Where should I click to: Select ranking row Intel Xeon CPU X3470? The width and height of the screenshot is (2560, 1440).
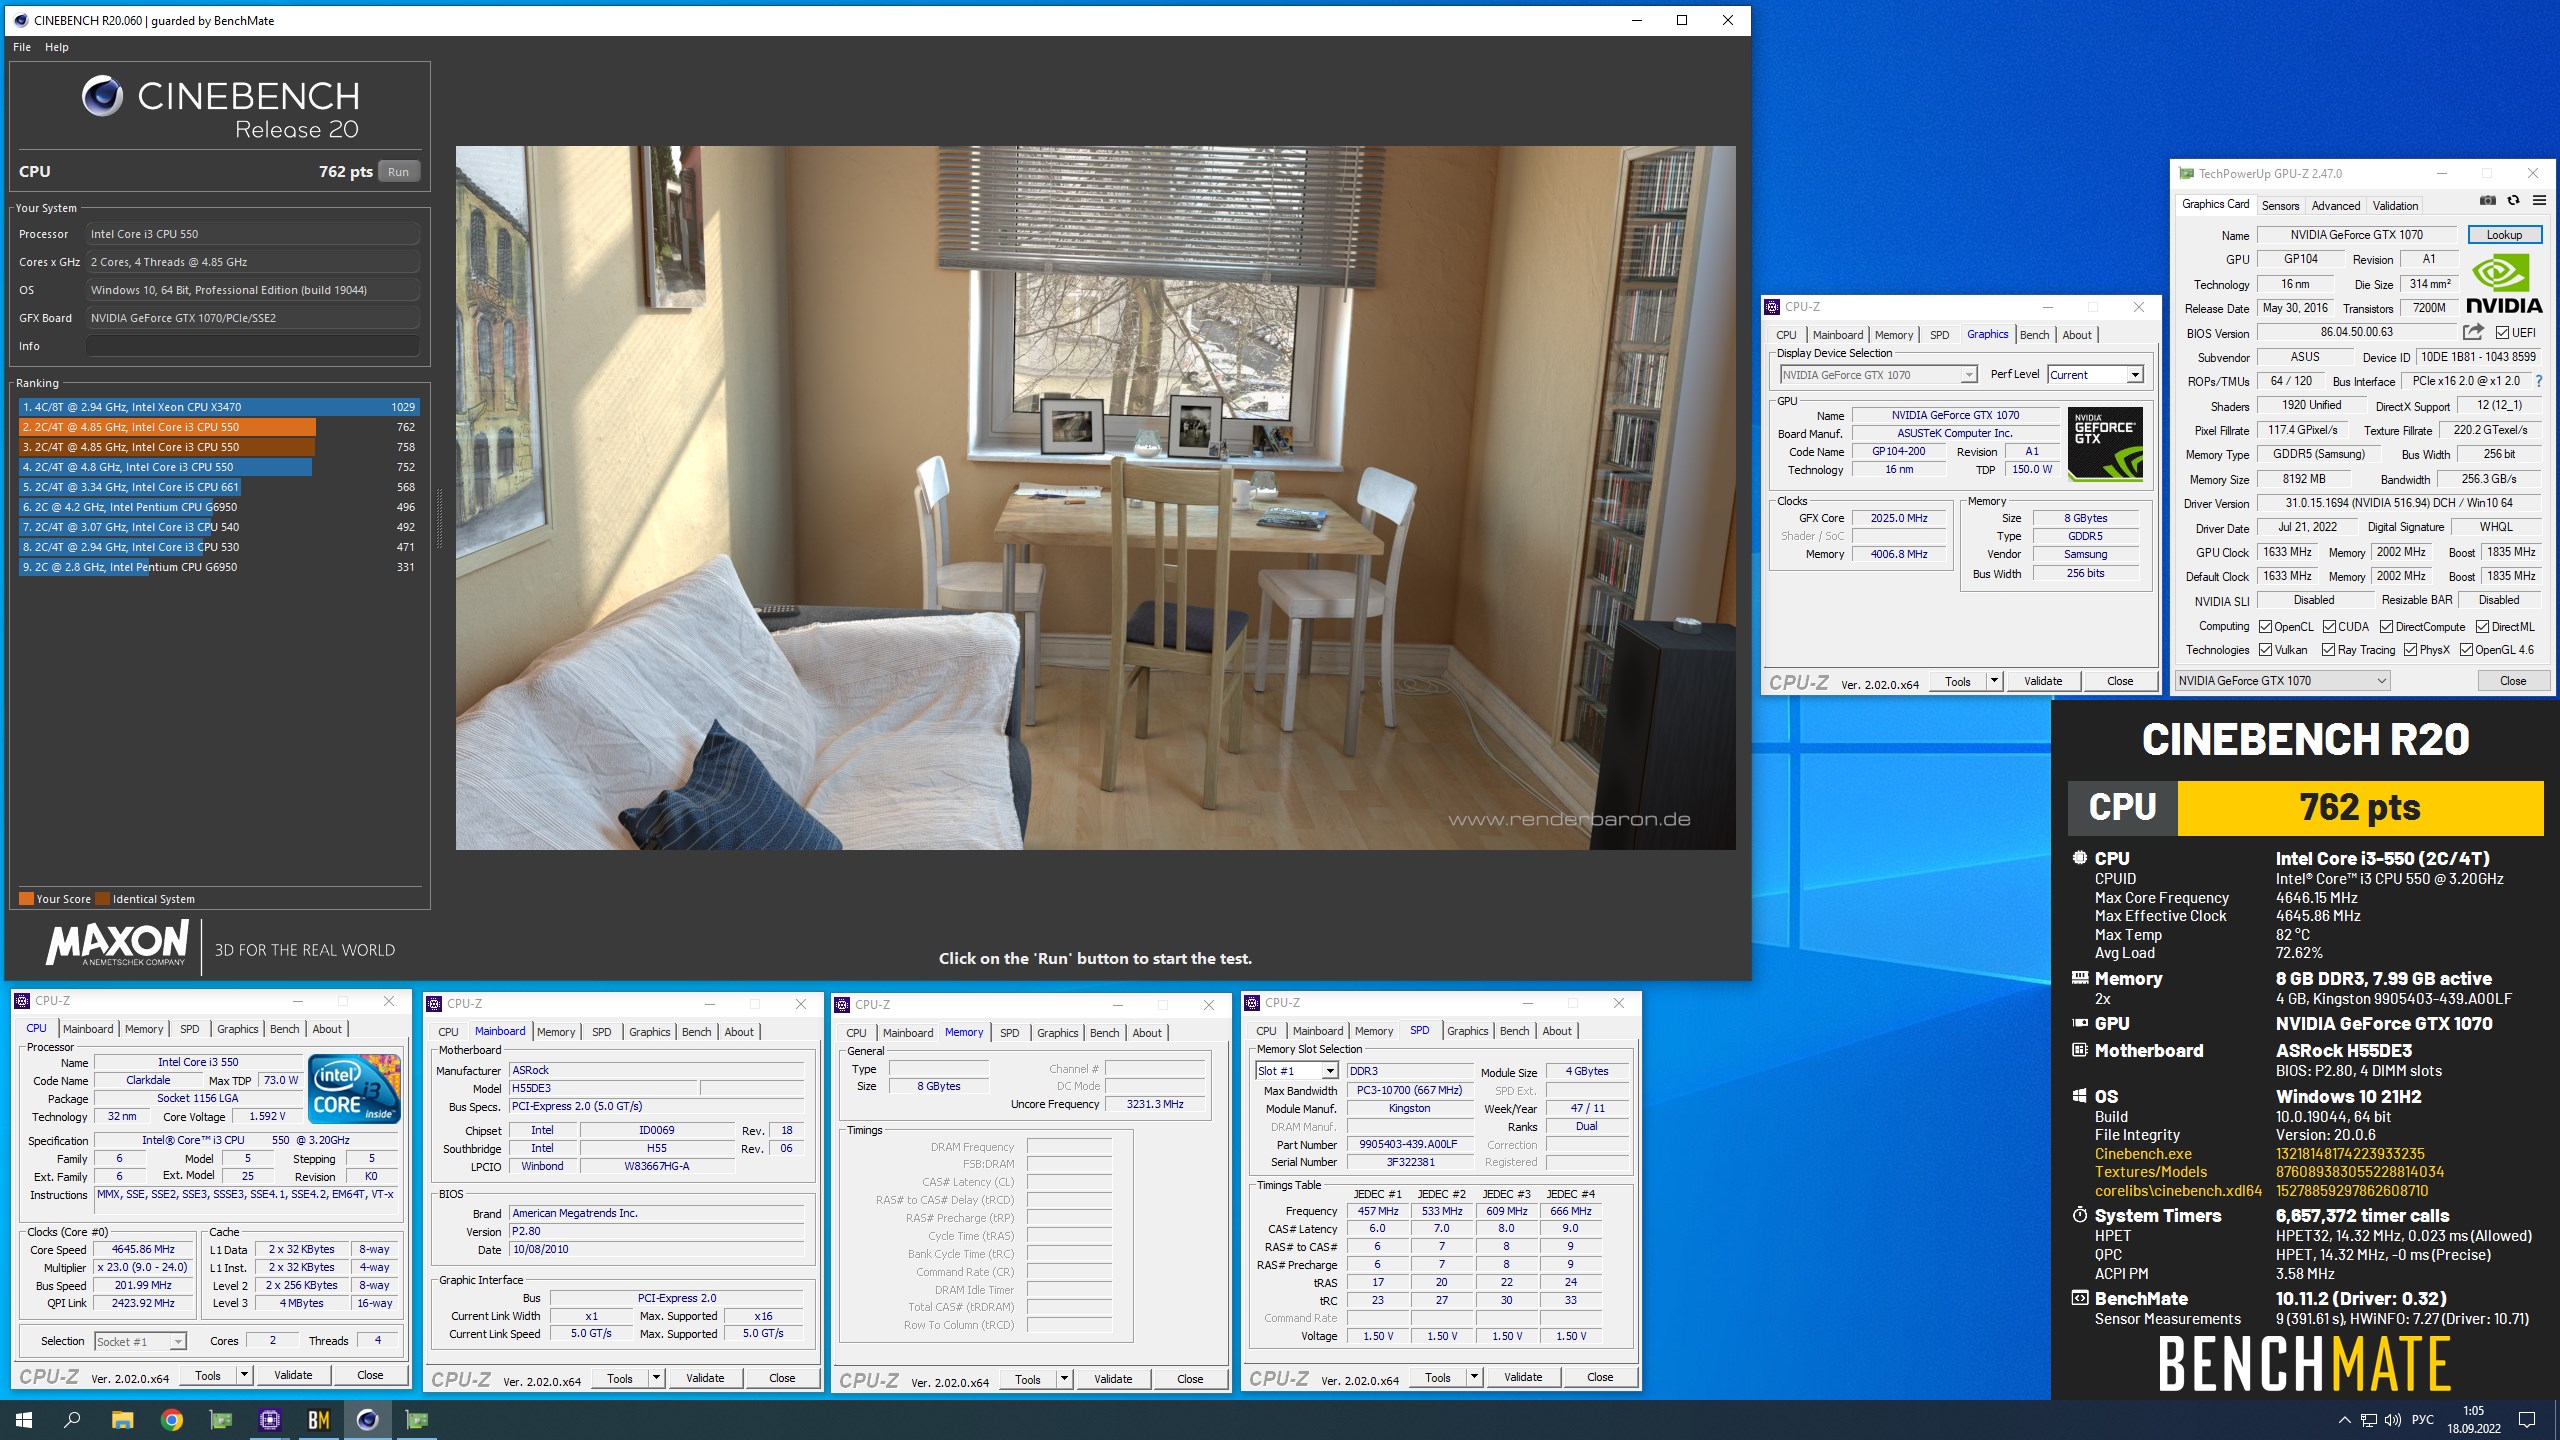coord(218,407)
